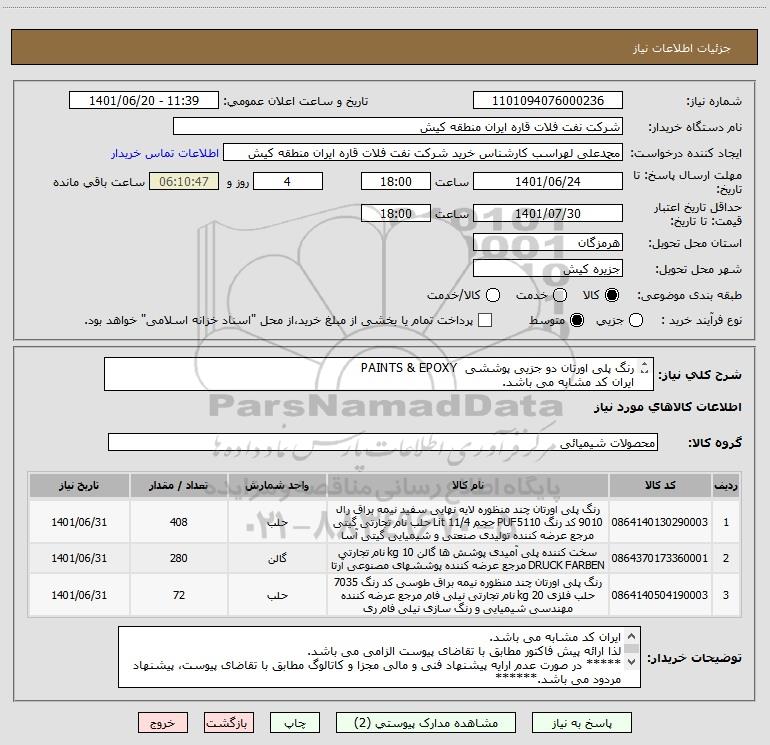Click quantity cell 72
This screenshot has width=770, height=745.
point(179,595)
